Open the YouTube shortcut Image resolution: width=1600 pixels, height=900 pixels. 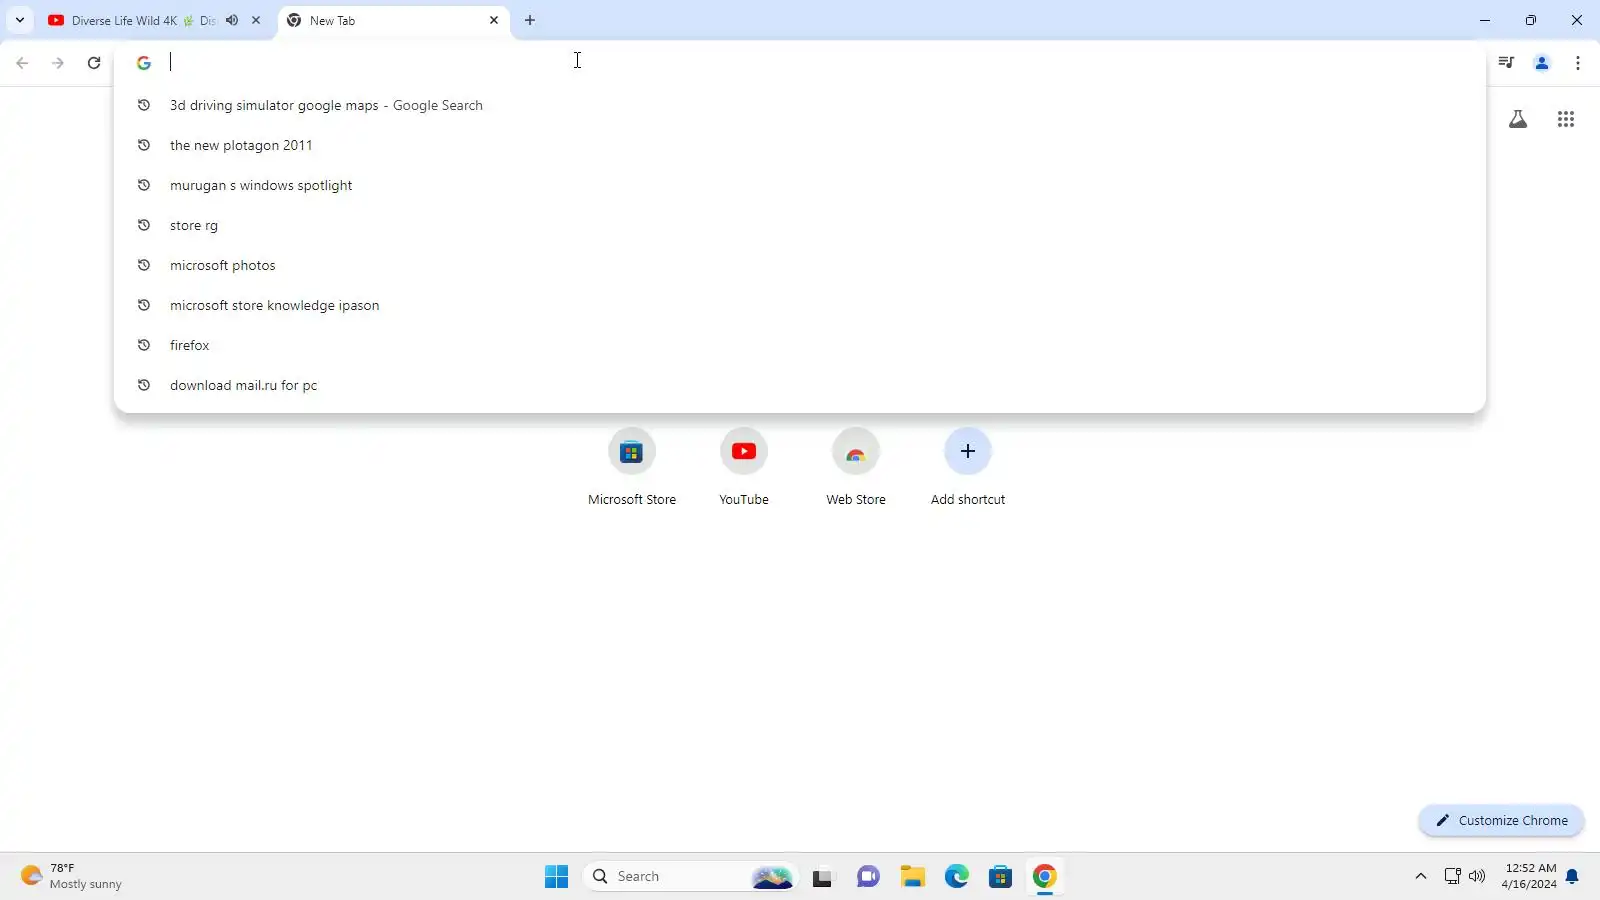pyautogui.click(x=744, y=467)
